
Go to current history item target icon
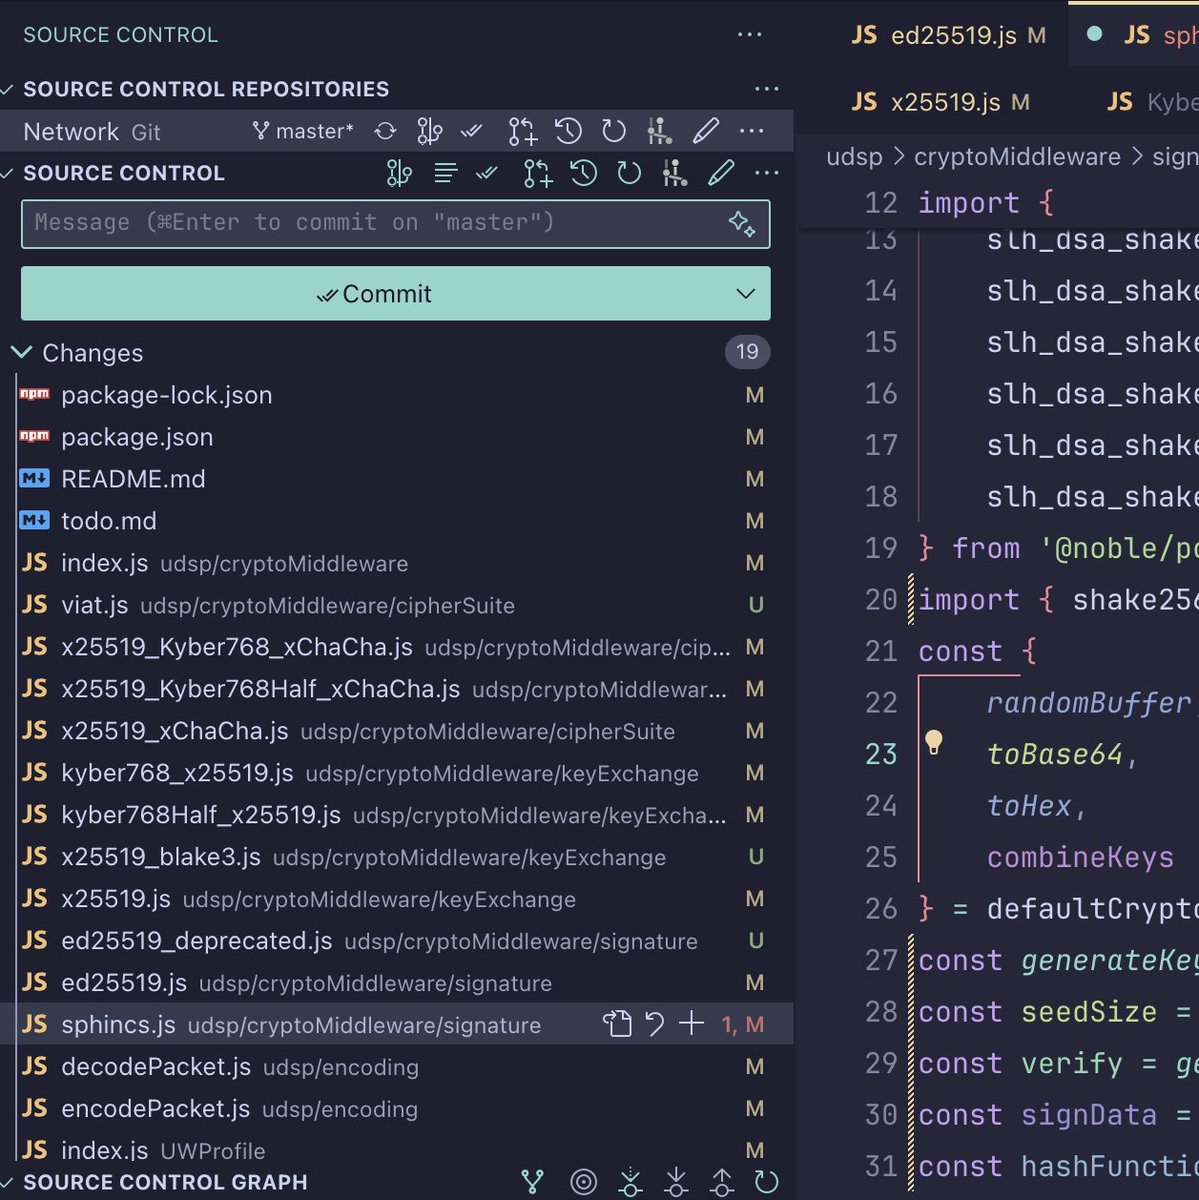(x=583, y=1183)
